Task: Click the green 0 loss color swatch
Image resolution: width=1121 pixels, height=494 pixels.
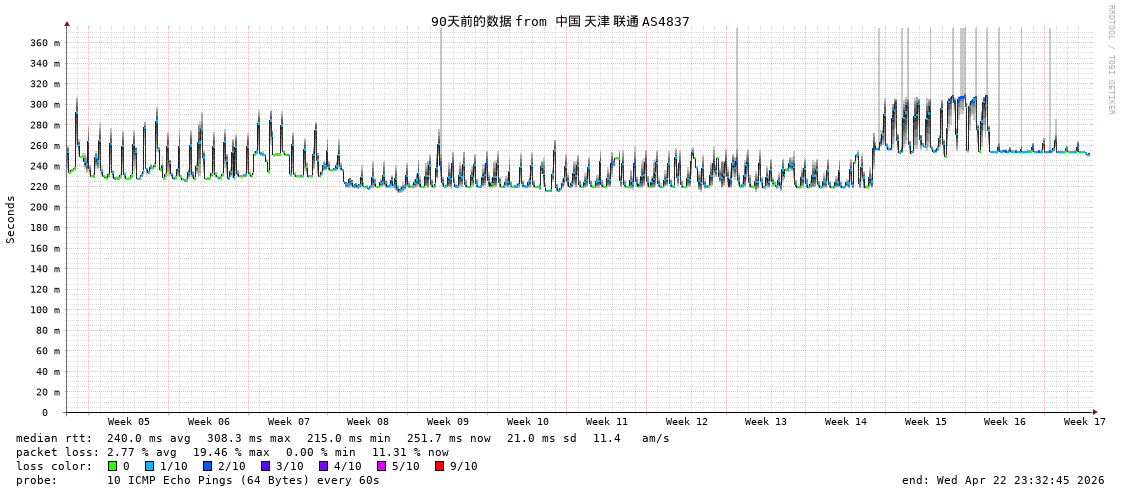Action: click(112, 466)
